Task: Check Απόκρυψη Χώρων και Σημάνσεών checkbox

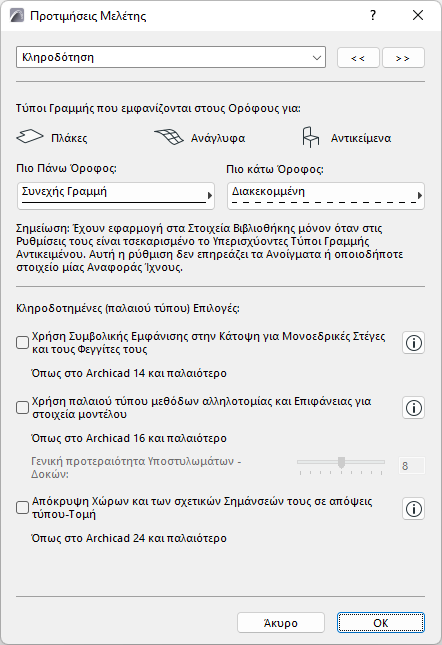Action: (x=22, y=507)
